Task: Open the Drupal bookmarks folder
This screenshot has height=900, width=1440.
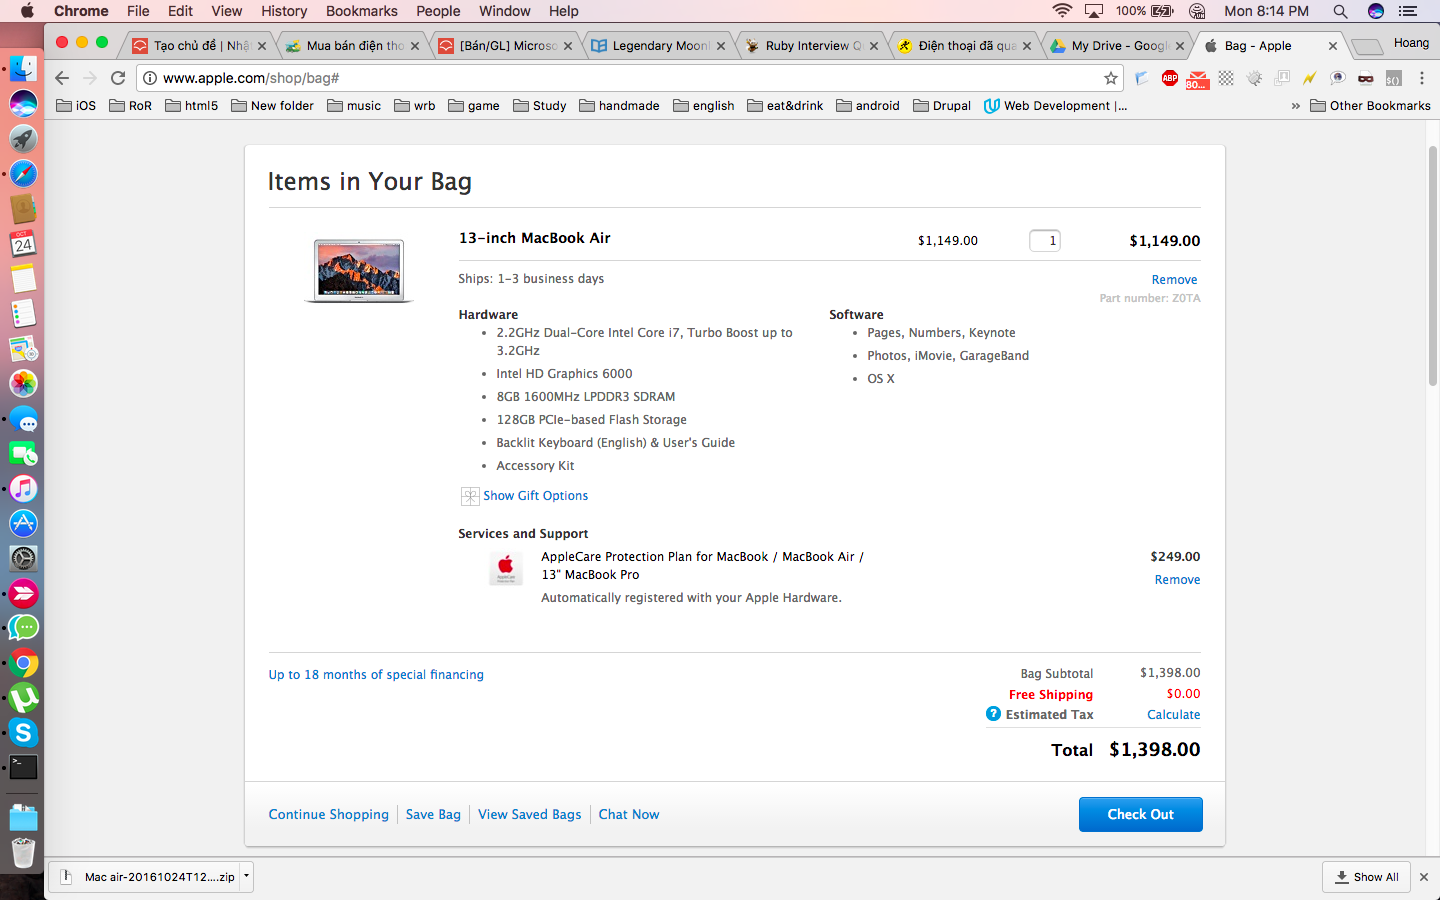Action: [x=942, y=106]
